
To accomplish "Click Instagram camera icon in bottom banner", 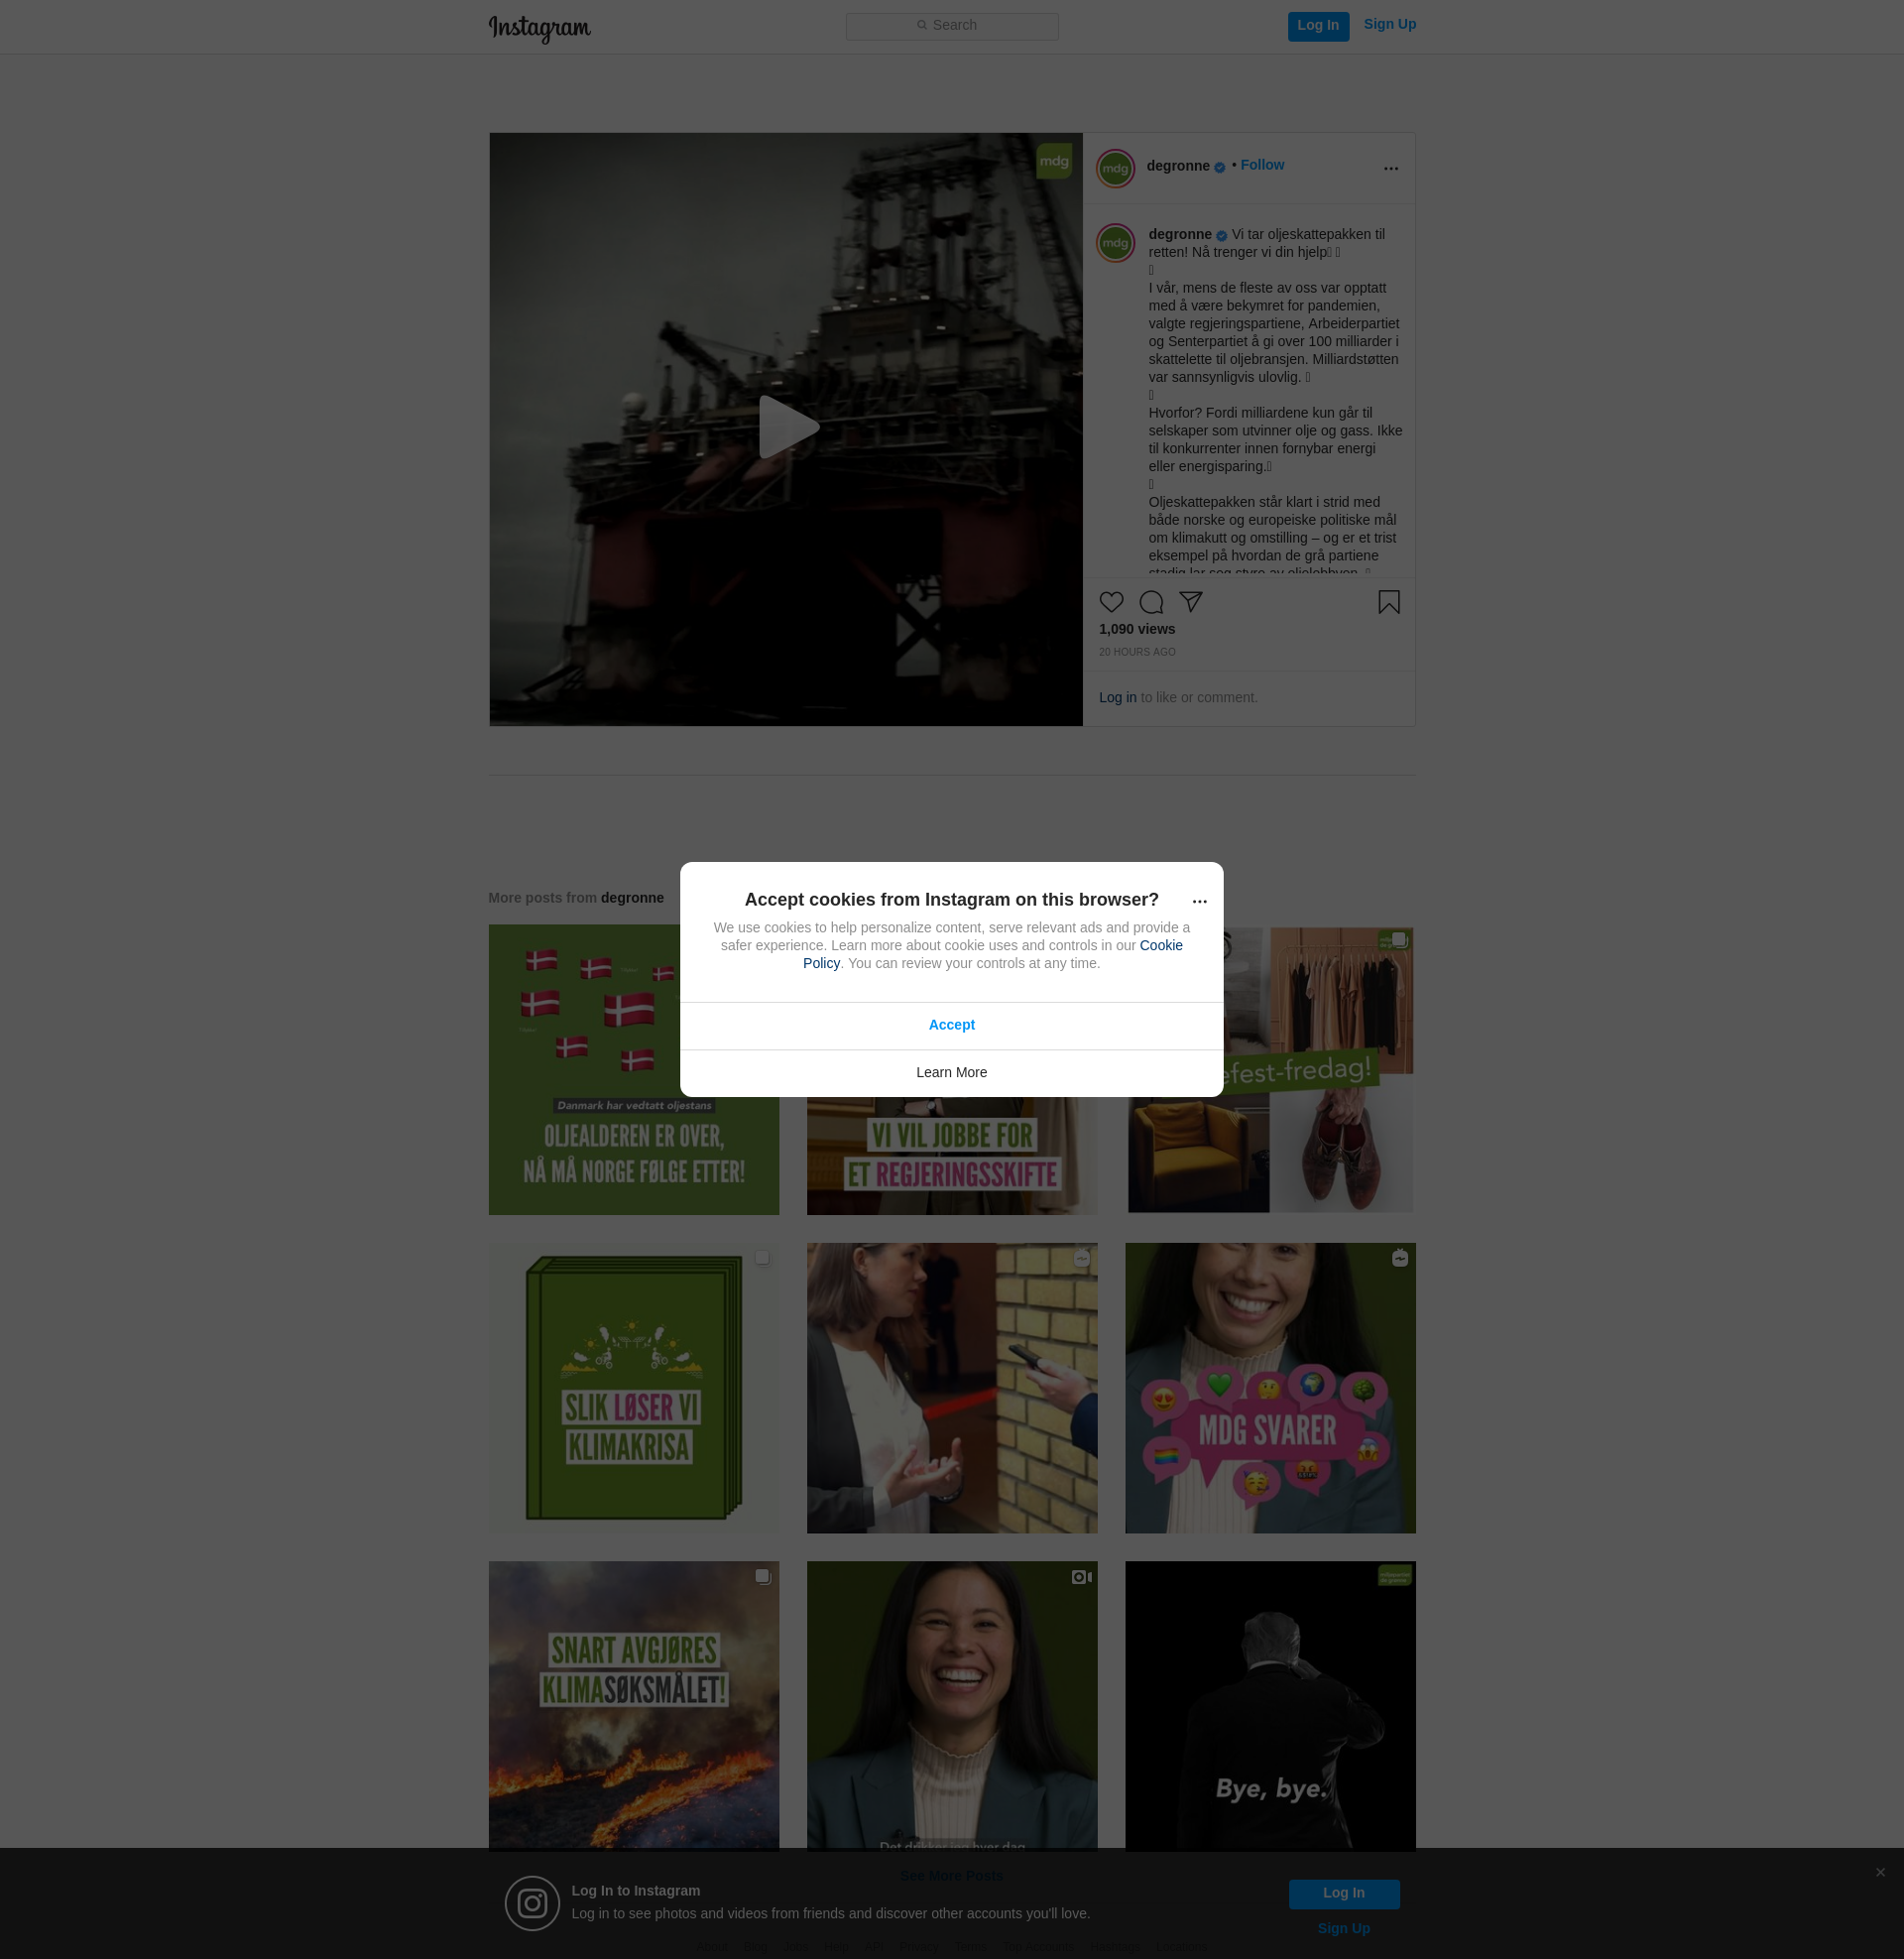I will 532,1903.
